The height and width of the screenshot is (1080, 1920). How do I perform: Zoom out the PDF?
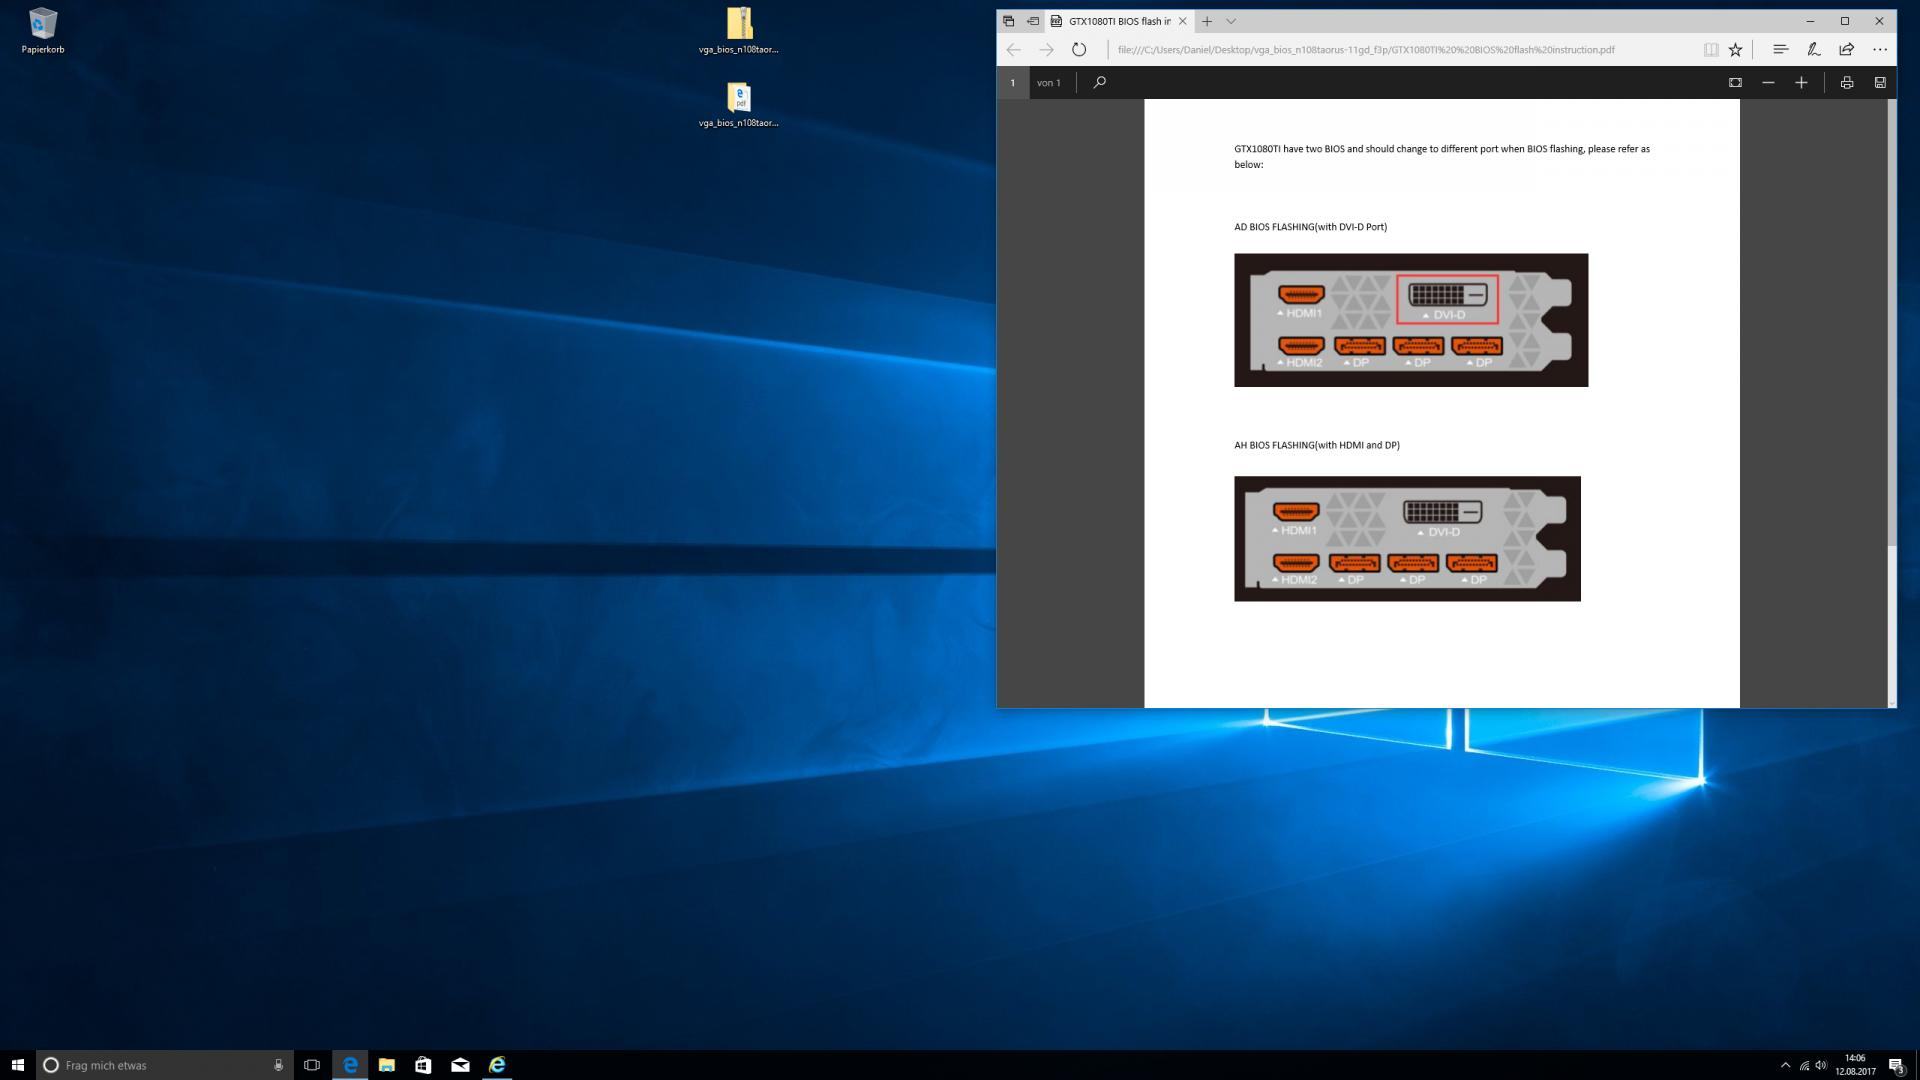click(1768, 82)
